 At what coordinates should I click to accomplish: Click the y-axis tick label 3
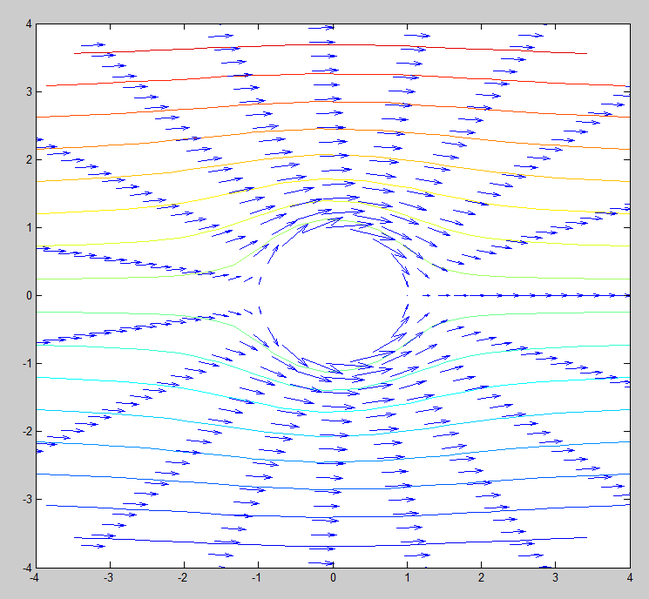point(28,91)
